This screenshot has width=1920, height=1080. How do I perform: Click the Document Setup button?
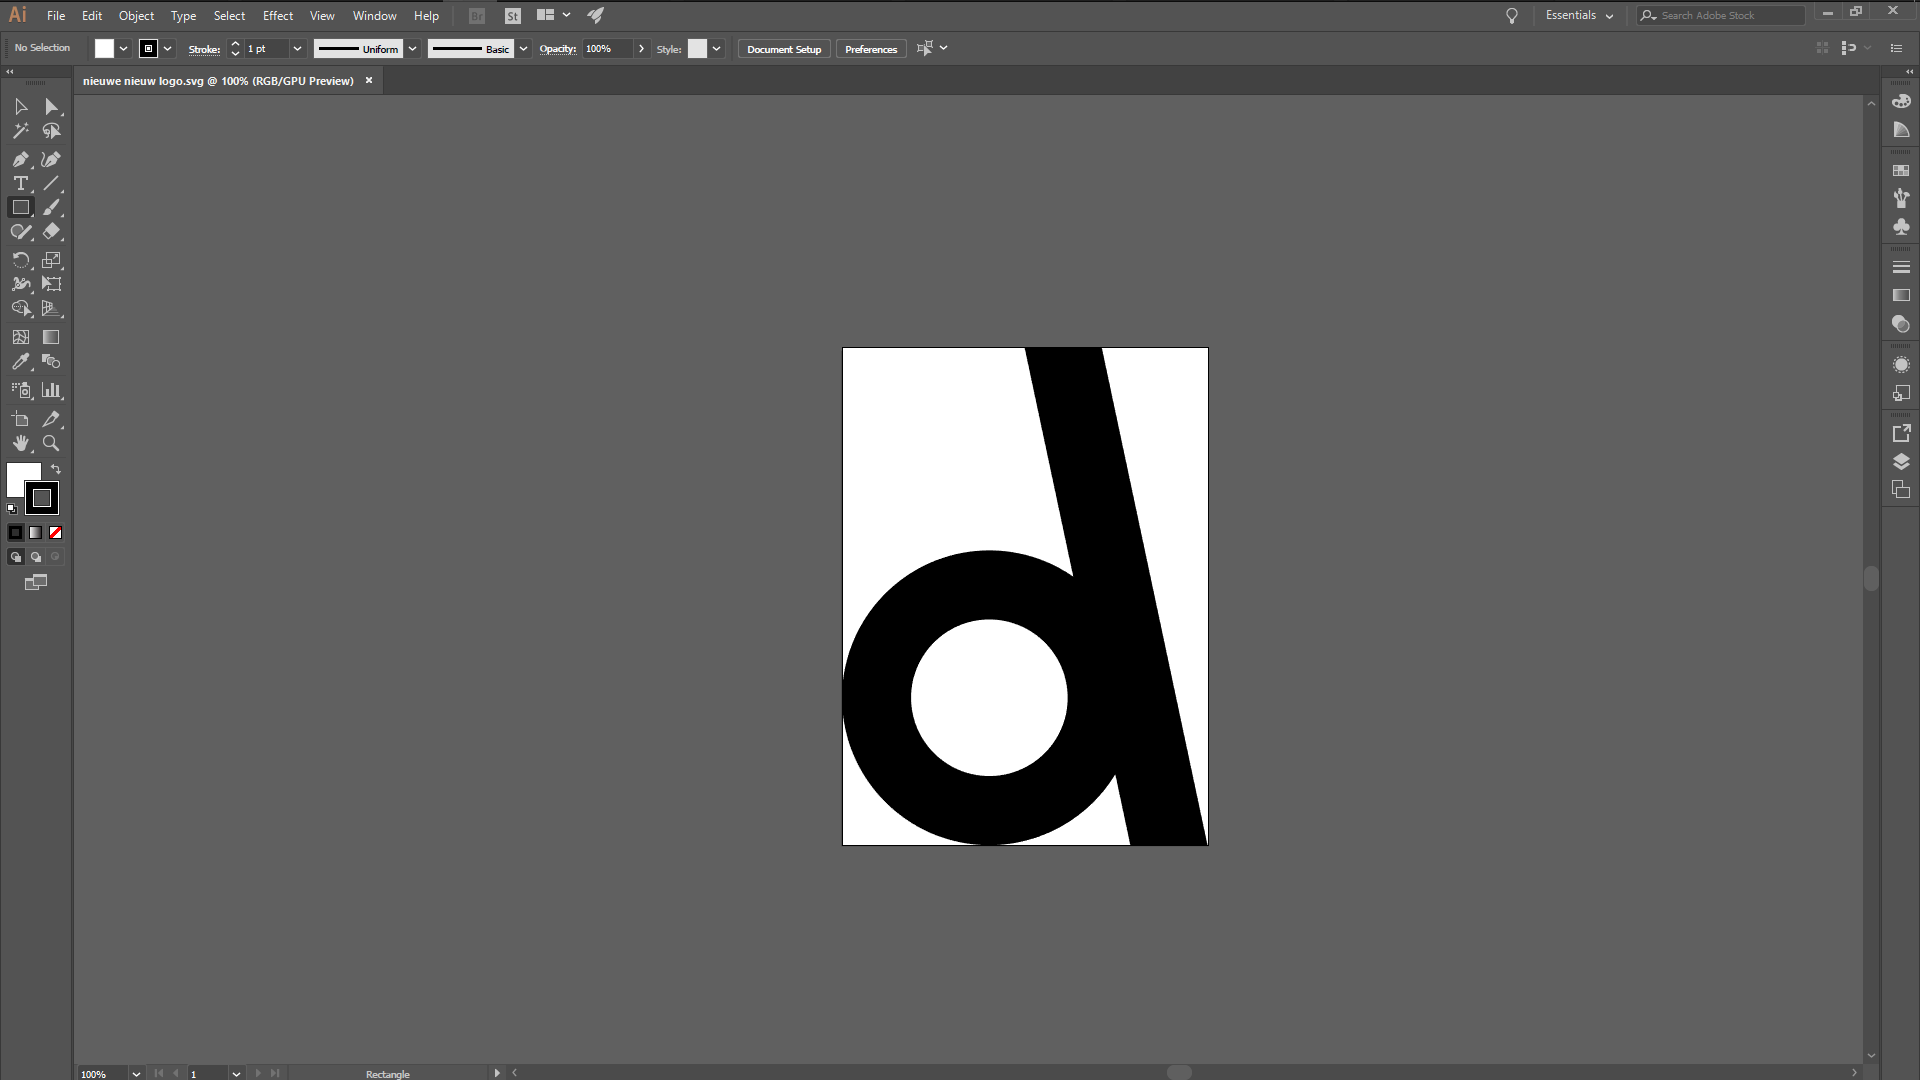tap(784, 49)
